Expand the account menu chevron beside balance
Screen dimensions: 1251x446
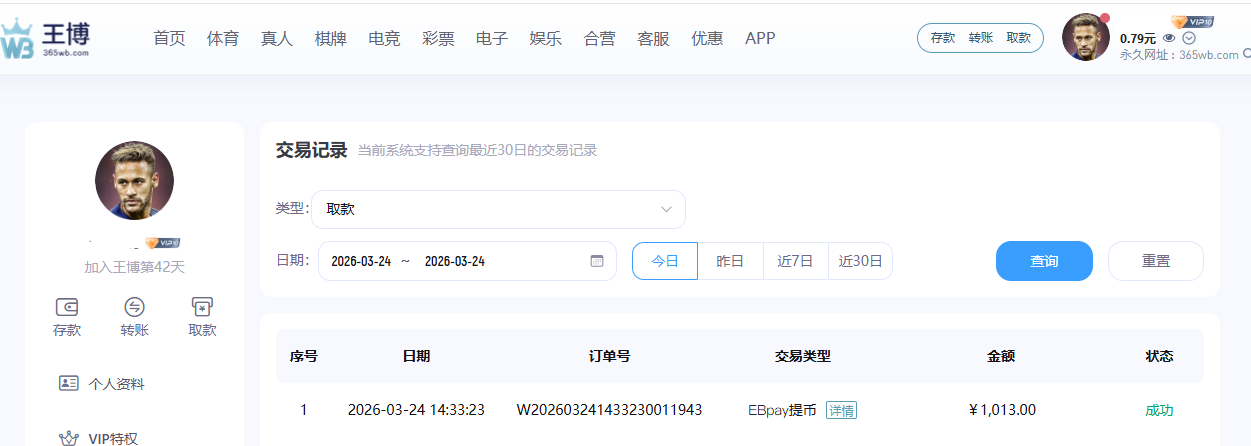1188,38
